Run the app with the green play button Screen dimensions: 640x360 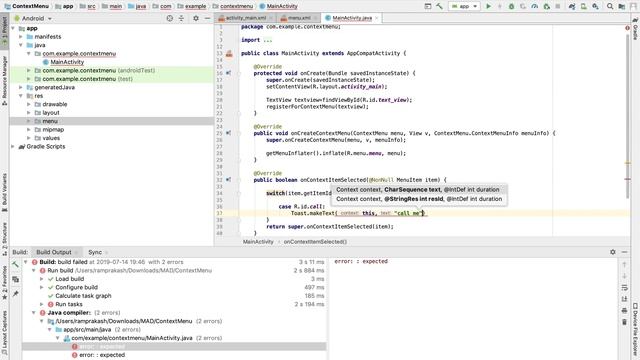(488, 6)
